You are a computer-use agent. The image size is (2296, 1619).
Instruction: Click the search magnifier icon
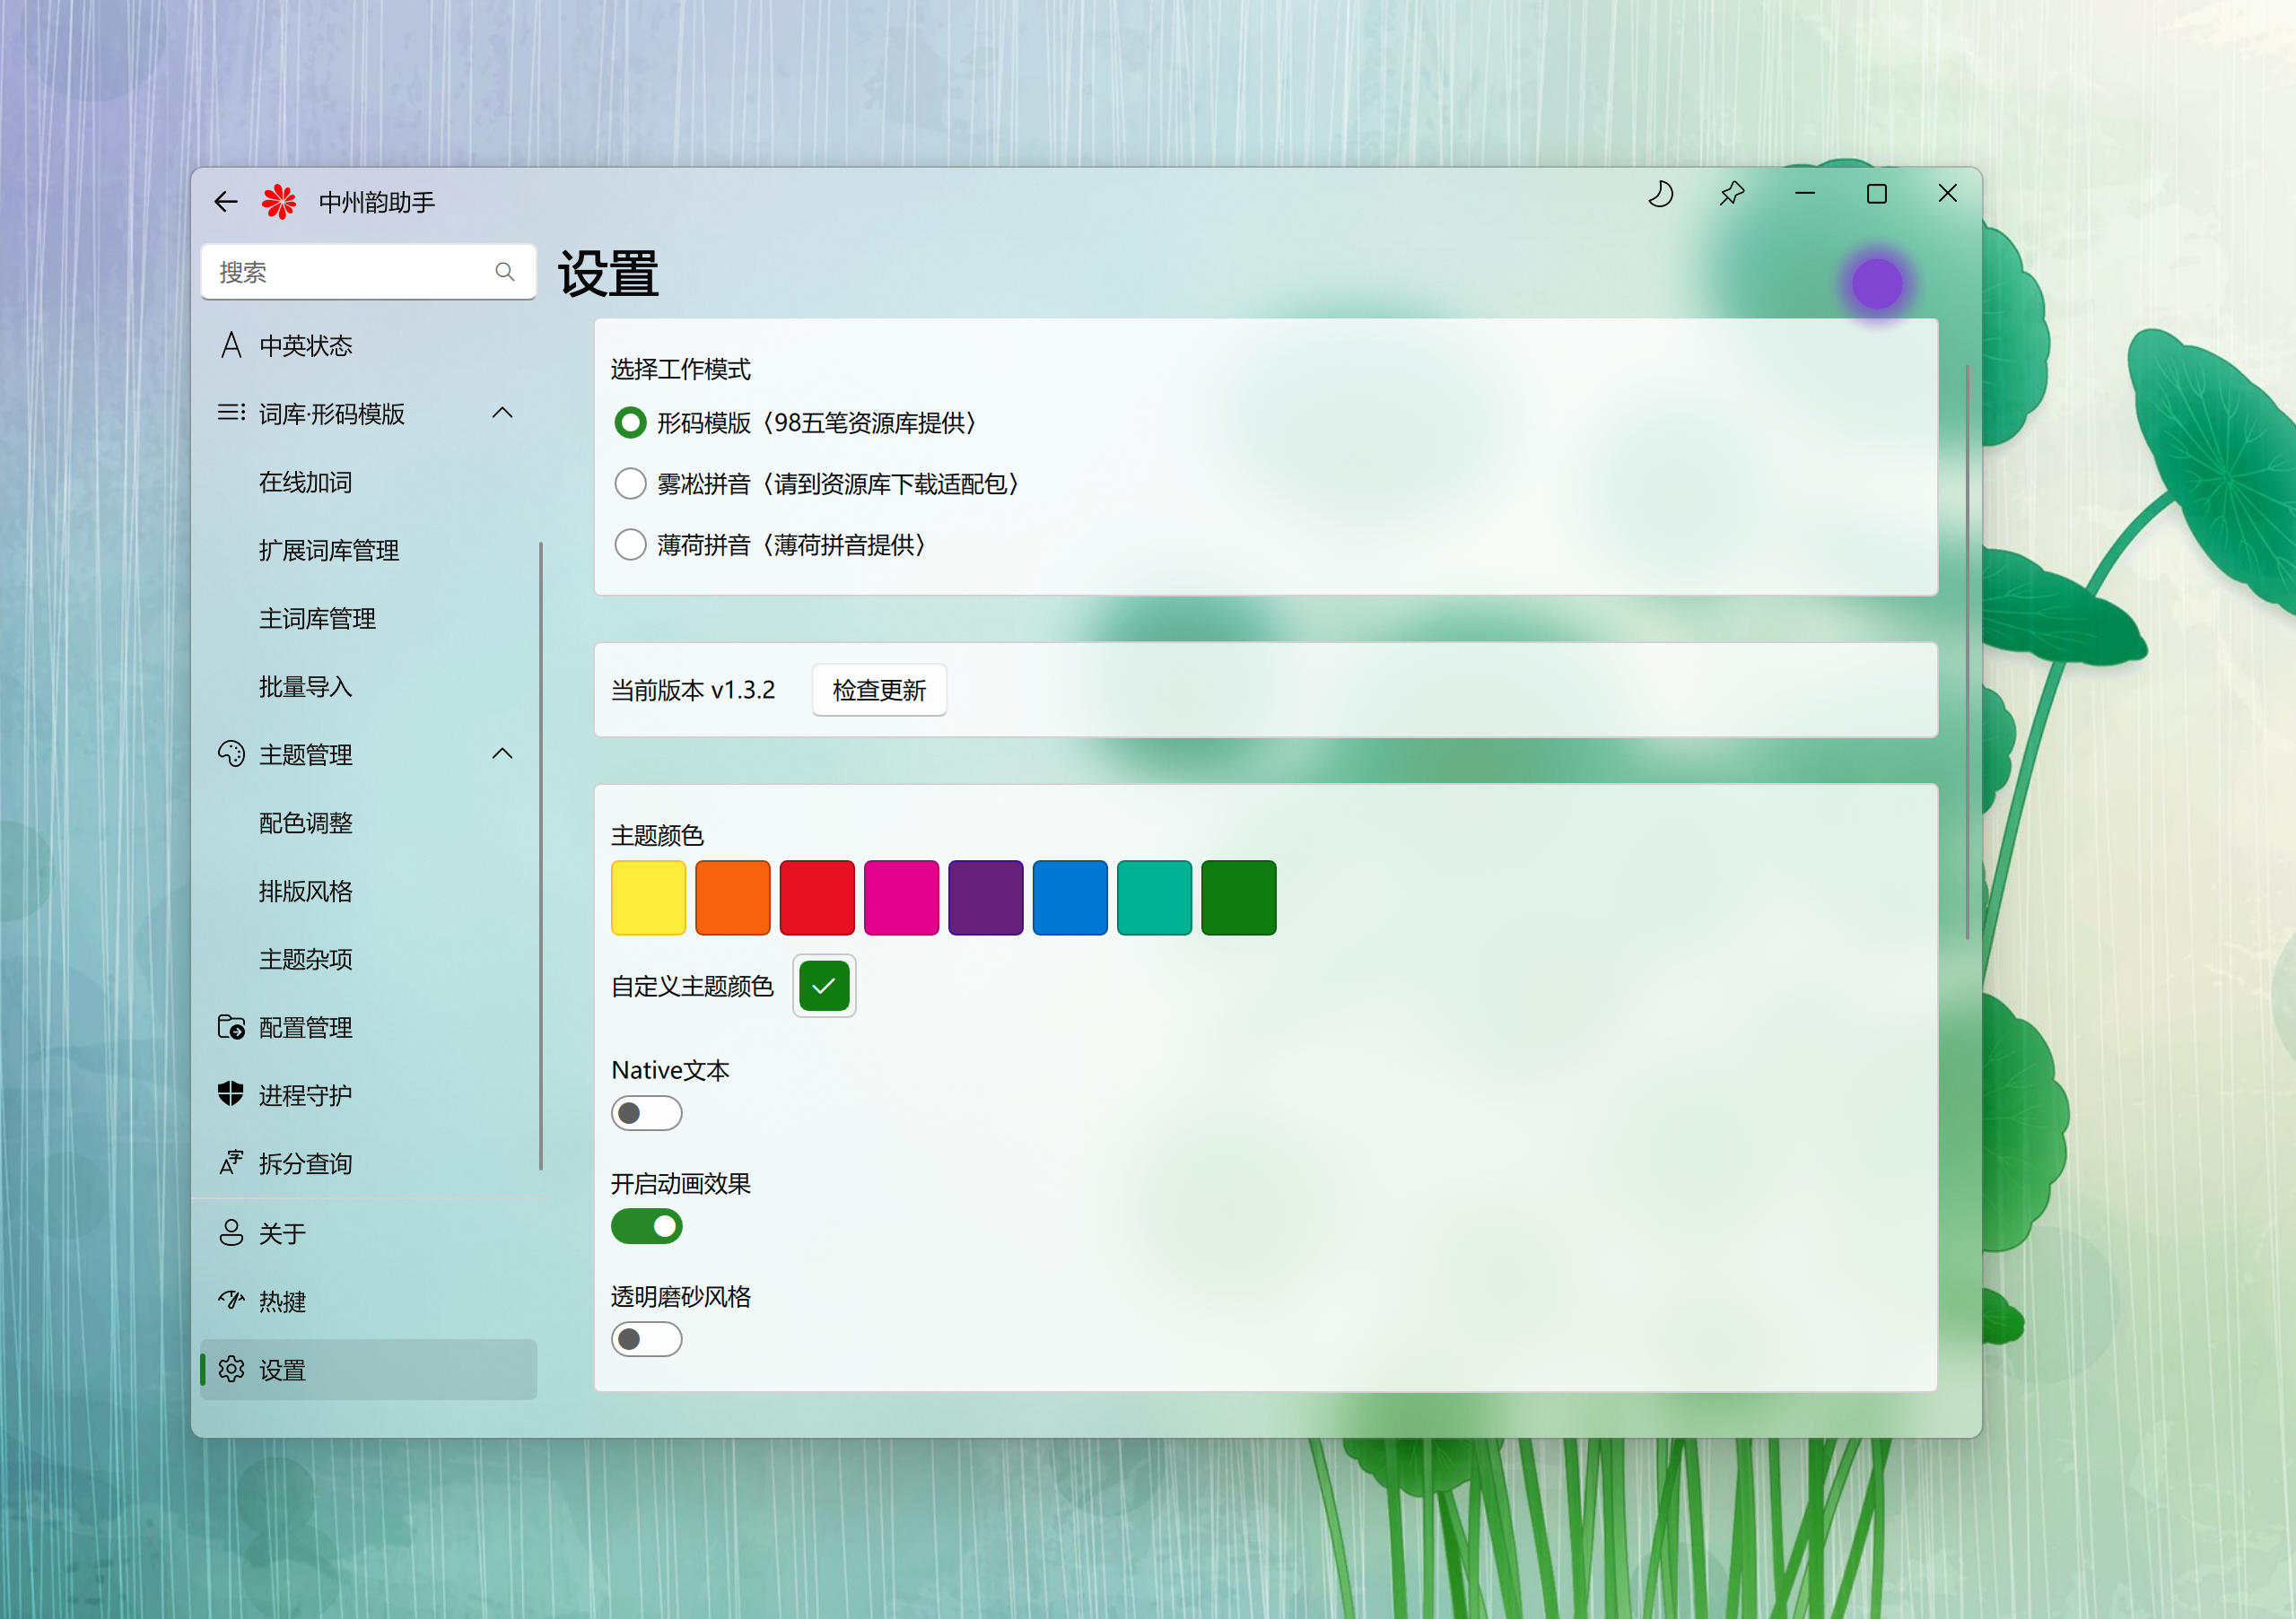click(x=505, y=272)
